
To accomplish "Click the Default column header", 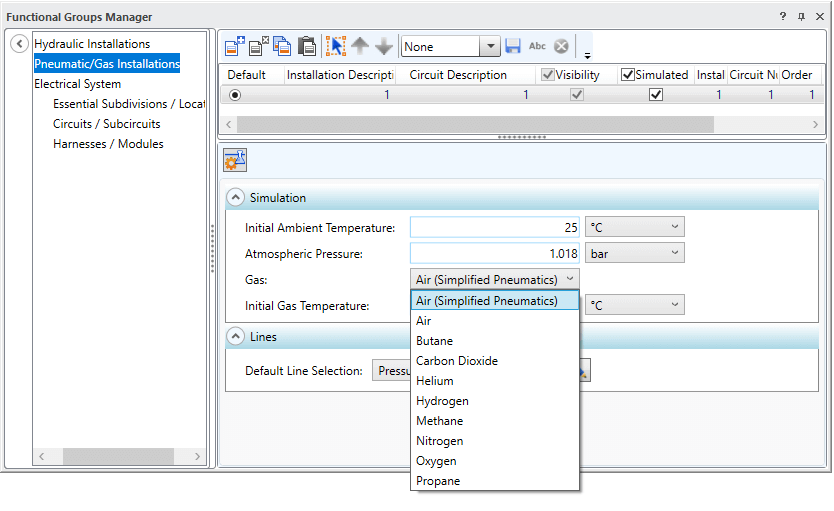I will [252, 75].
